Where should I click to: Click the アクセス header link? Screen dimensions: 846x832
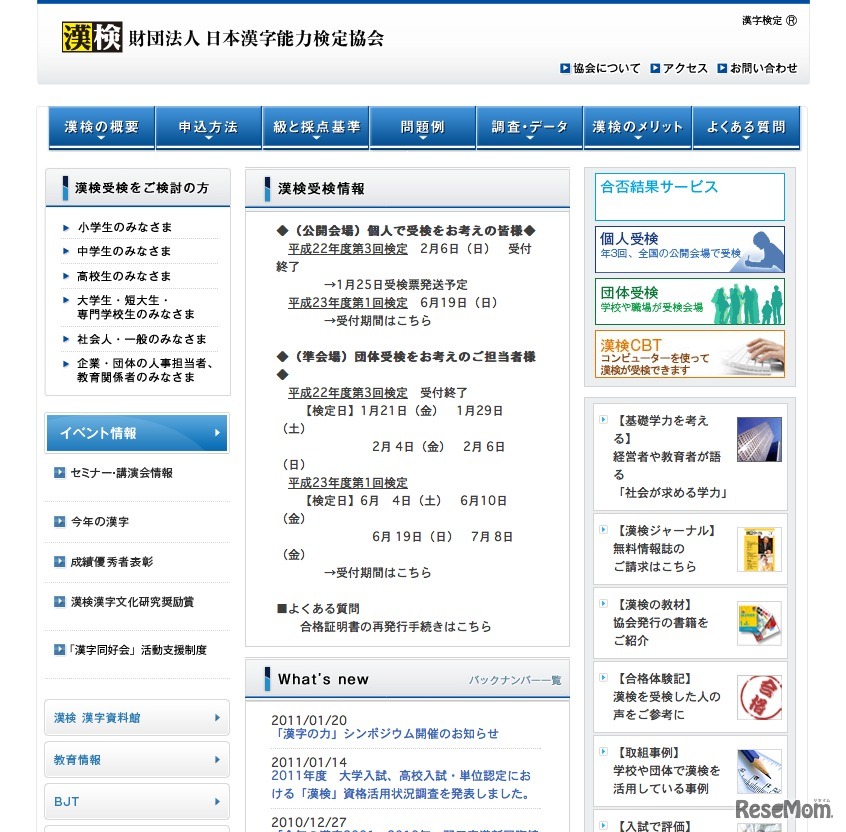[x=680, y=68]
